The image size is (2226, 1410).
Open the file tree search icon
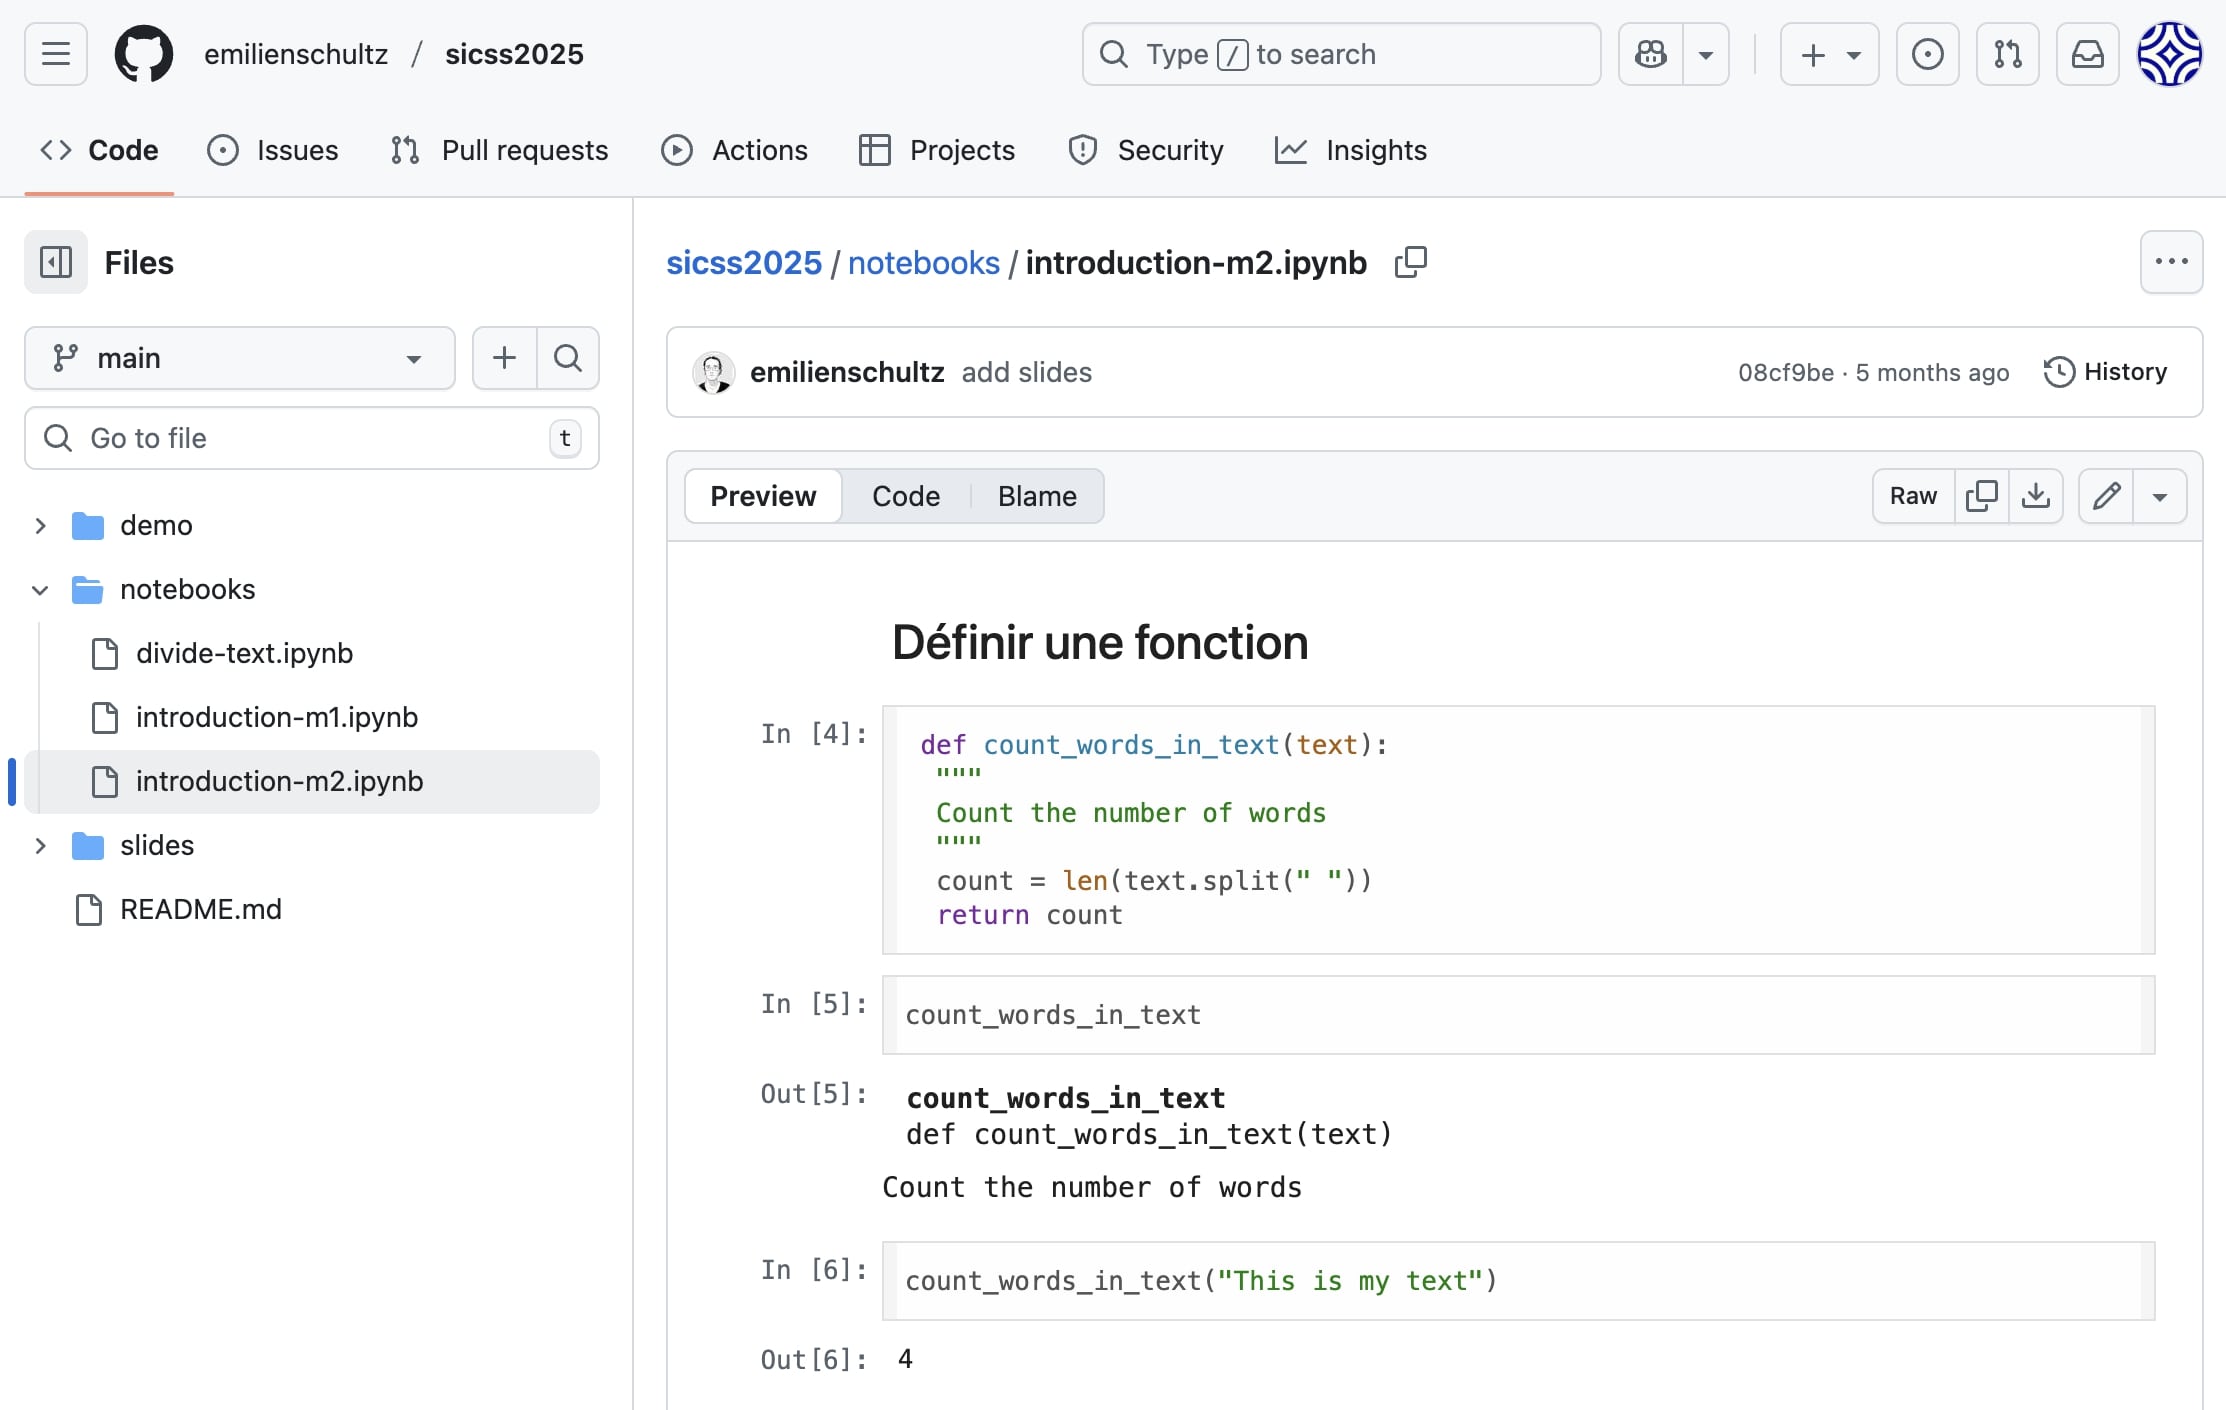[x=567, y=357]
